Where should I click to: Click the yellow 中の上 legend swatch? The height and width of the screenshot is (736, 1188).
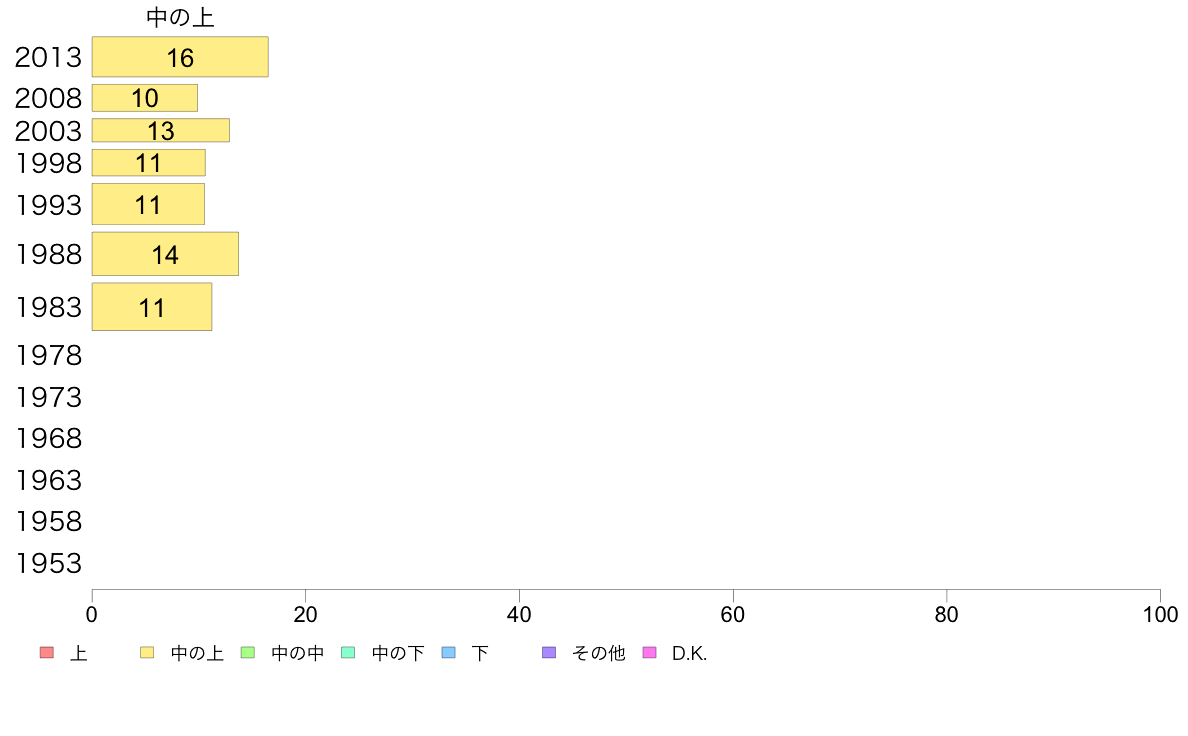pos(147,653)
